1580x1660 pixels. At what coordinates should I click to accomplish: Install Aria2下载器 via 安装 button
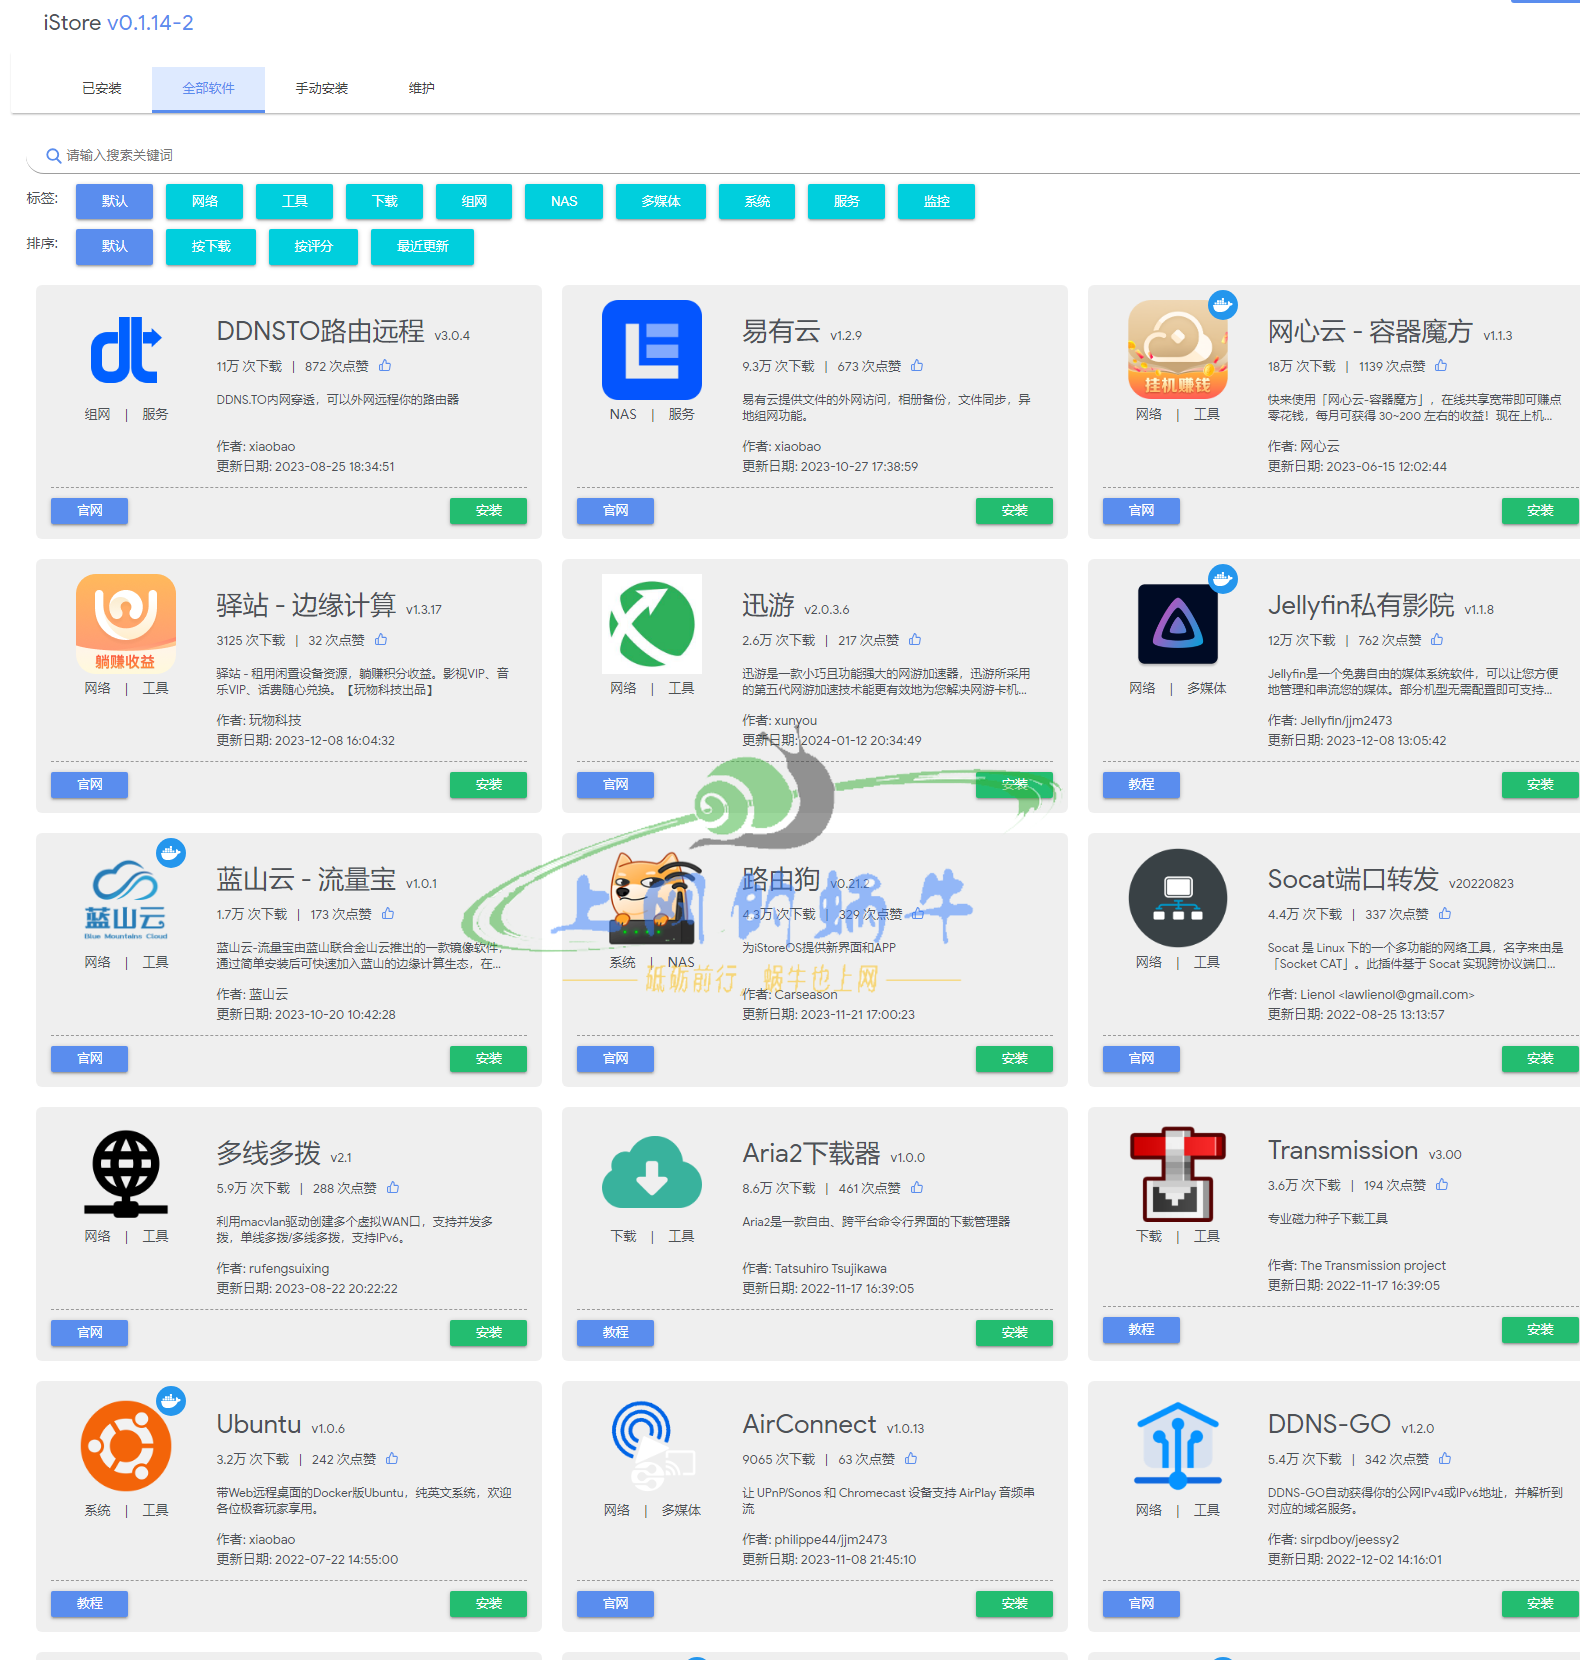click(1015, 1332)
